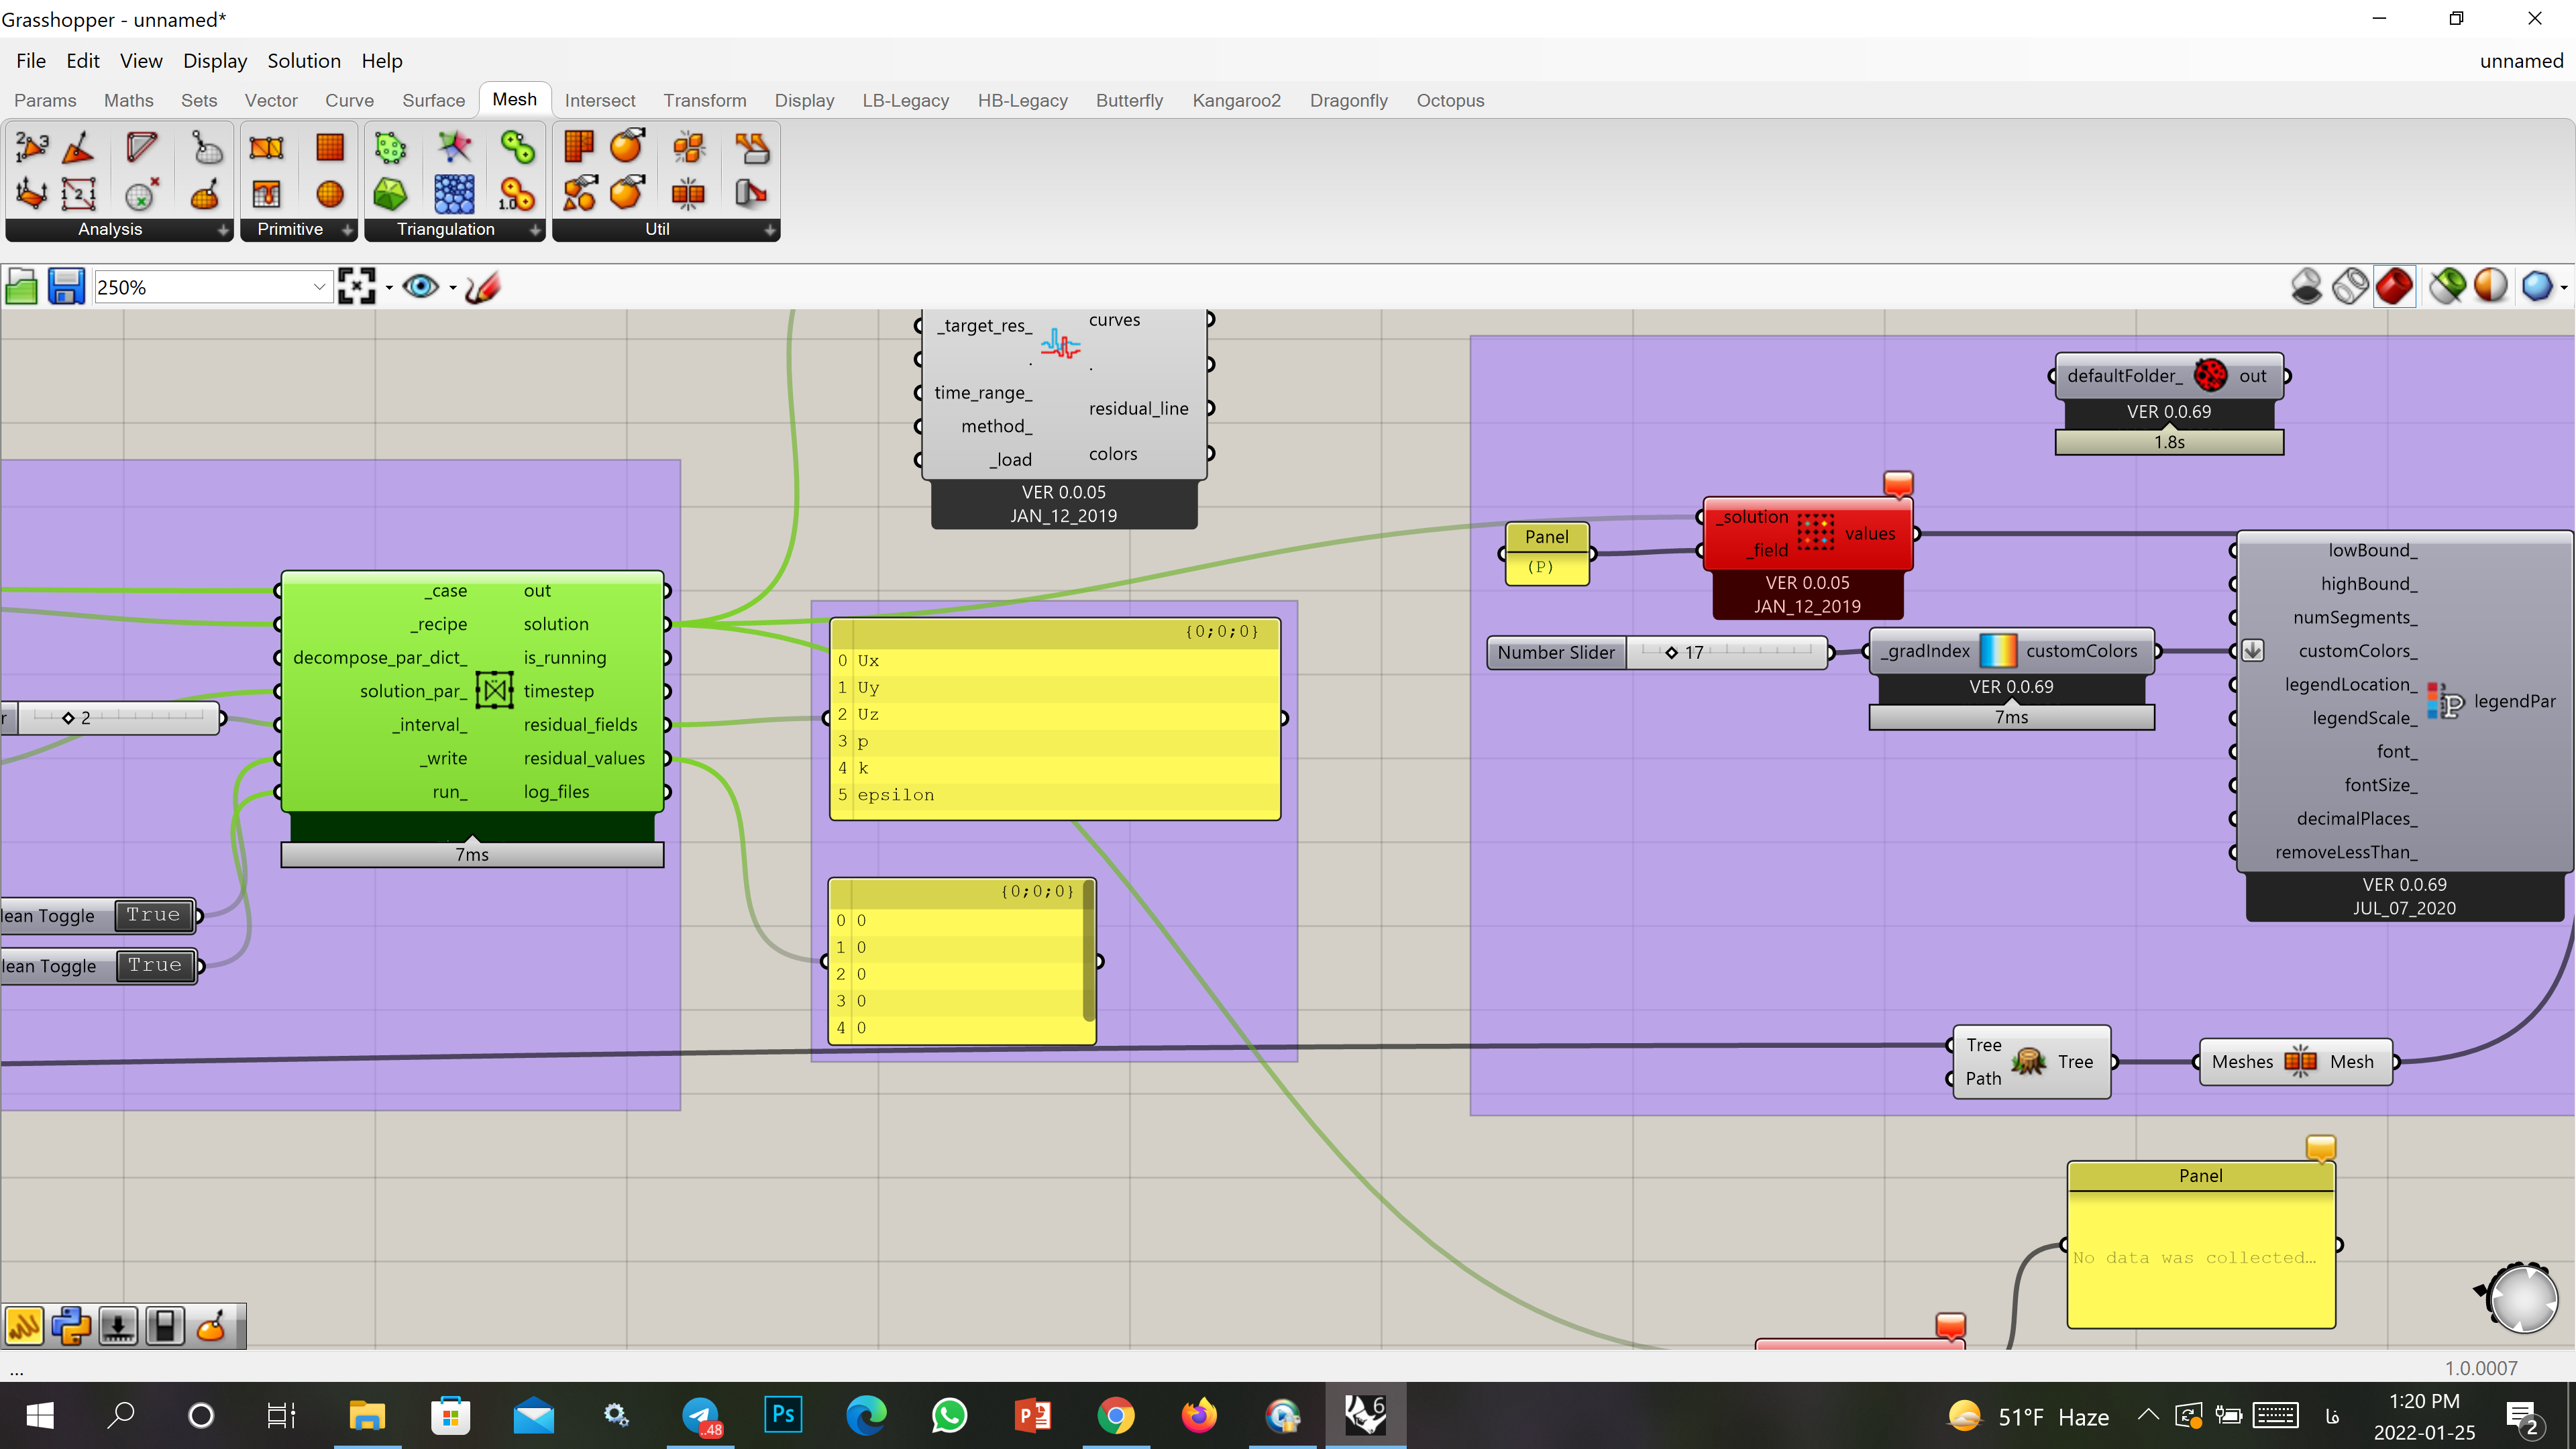The height and width of the screenshot is (1449, 2576).
Task: Click the Meshes Mesh join component
Action: pos(2296,1061)
